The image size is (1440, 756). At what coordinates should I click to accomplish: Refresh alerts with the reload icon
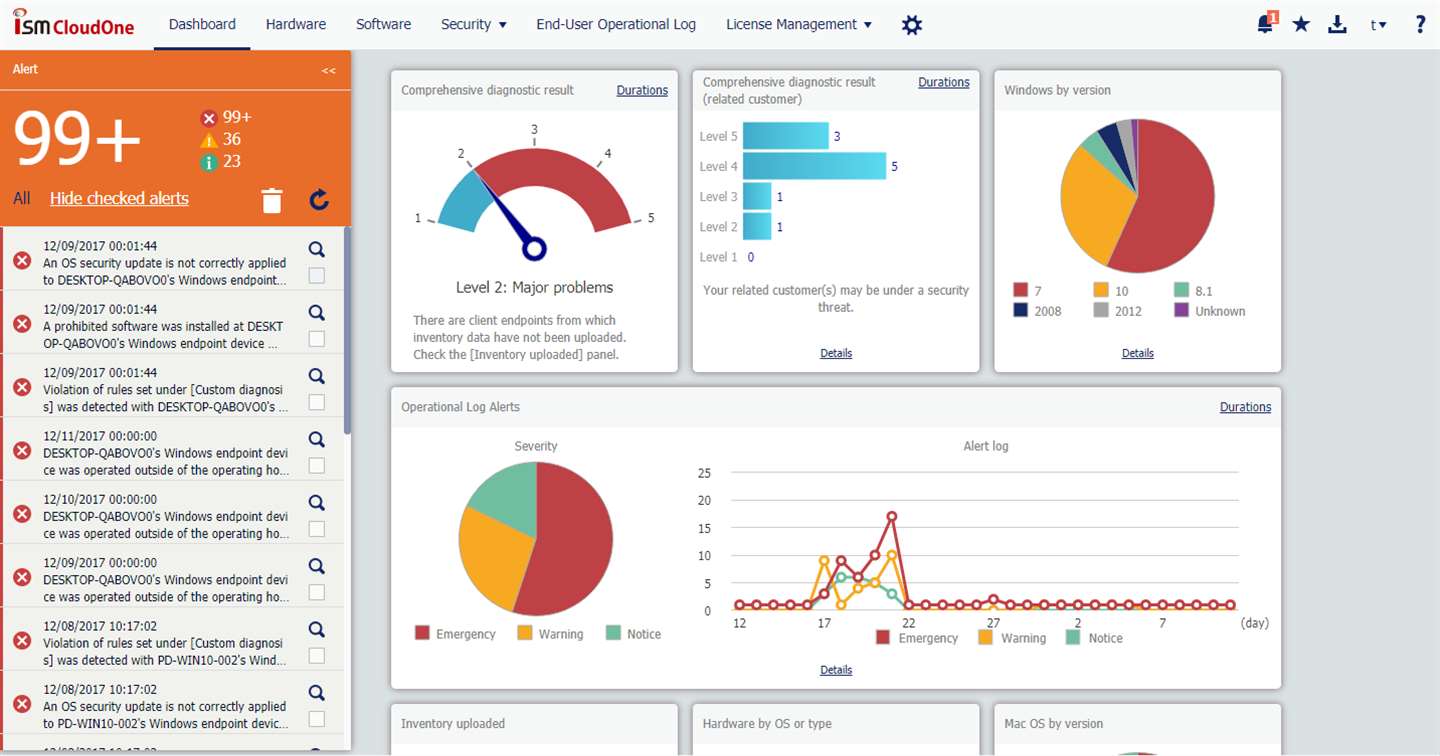coord(319,200)
